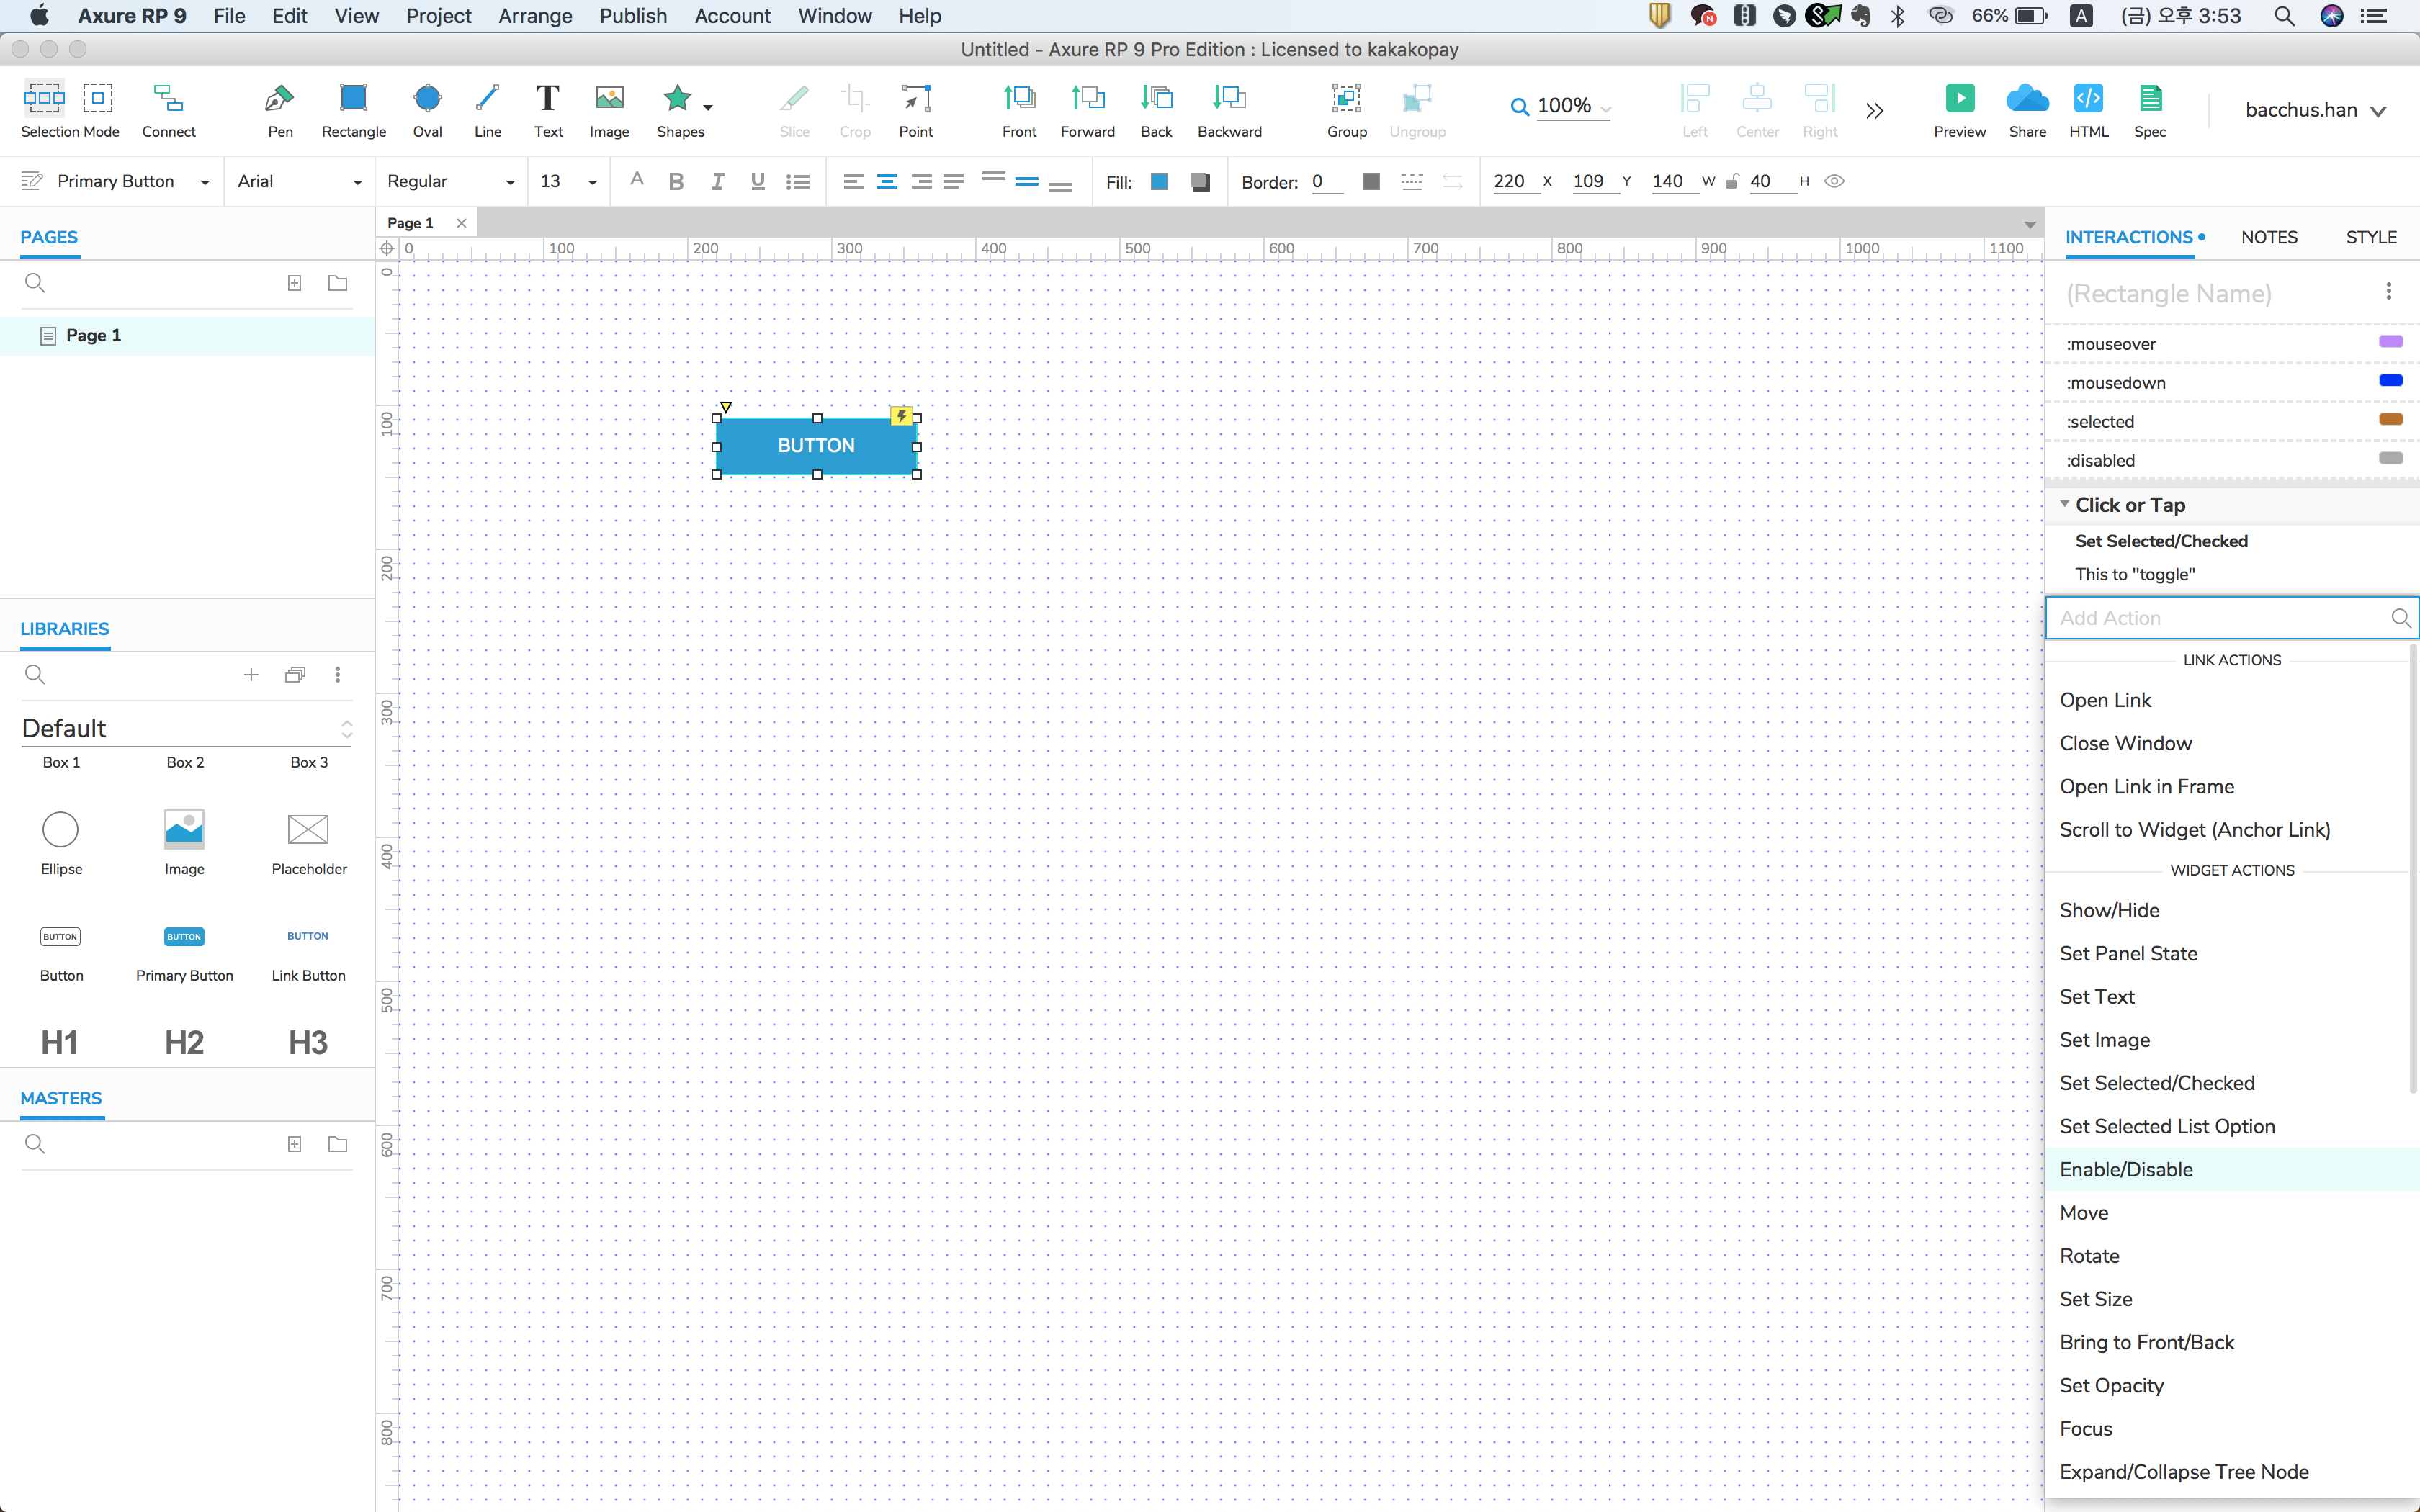Open the Arrange menu
Screen dimensions: 2420x1512
click(x=535, y=16)
